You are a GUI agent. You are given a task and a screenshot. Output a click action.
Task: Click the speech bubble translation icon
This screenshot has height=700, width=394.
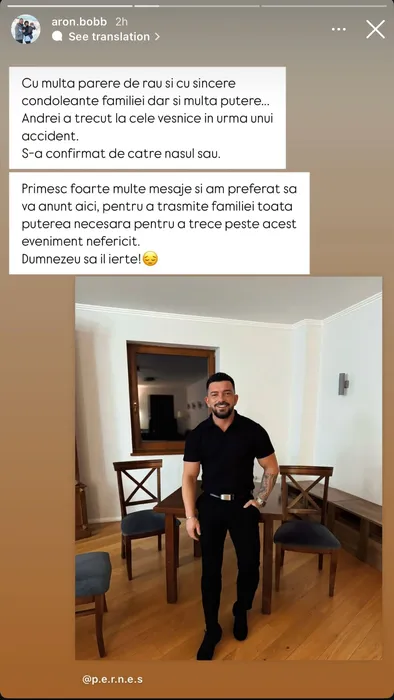(x=57, y=37)
